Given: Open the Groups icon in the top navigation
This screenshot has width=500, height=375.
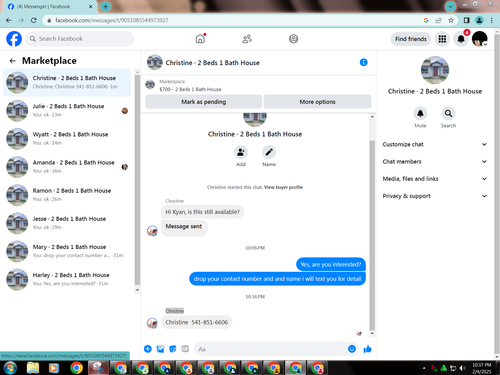Looking at the screenshot, I should pyautogui.click(x=293, y=39).
